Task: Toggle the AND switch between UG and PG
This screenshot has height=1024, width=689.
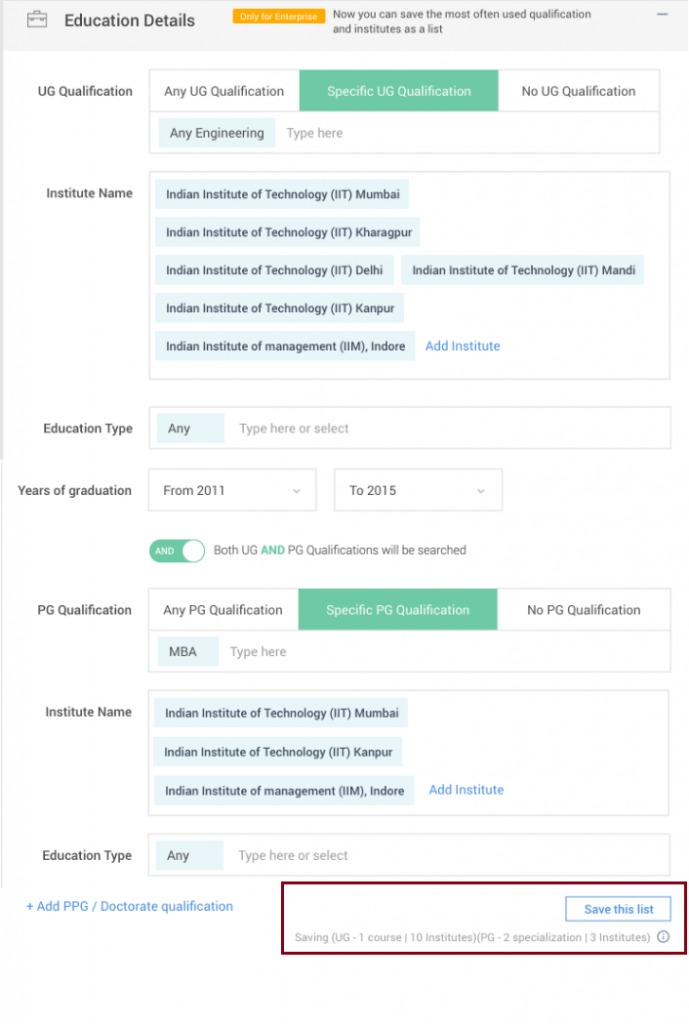Action: (177, 551)
